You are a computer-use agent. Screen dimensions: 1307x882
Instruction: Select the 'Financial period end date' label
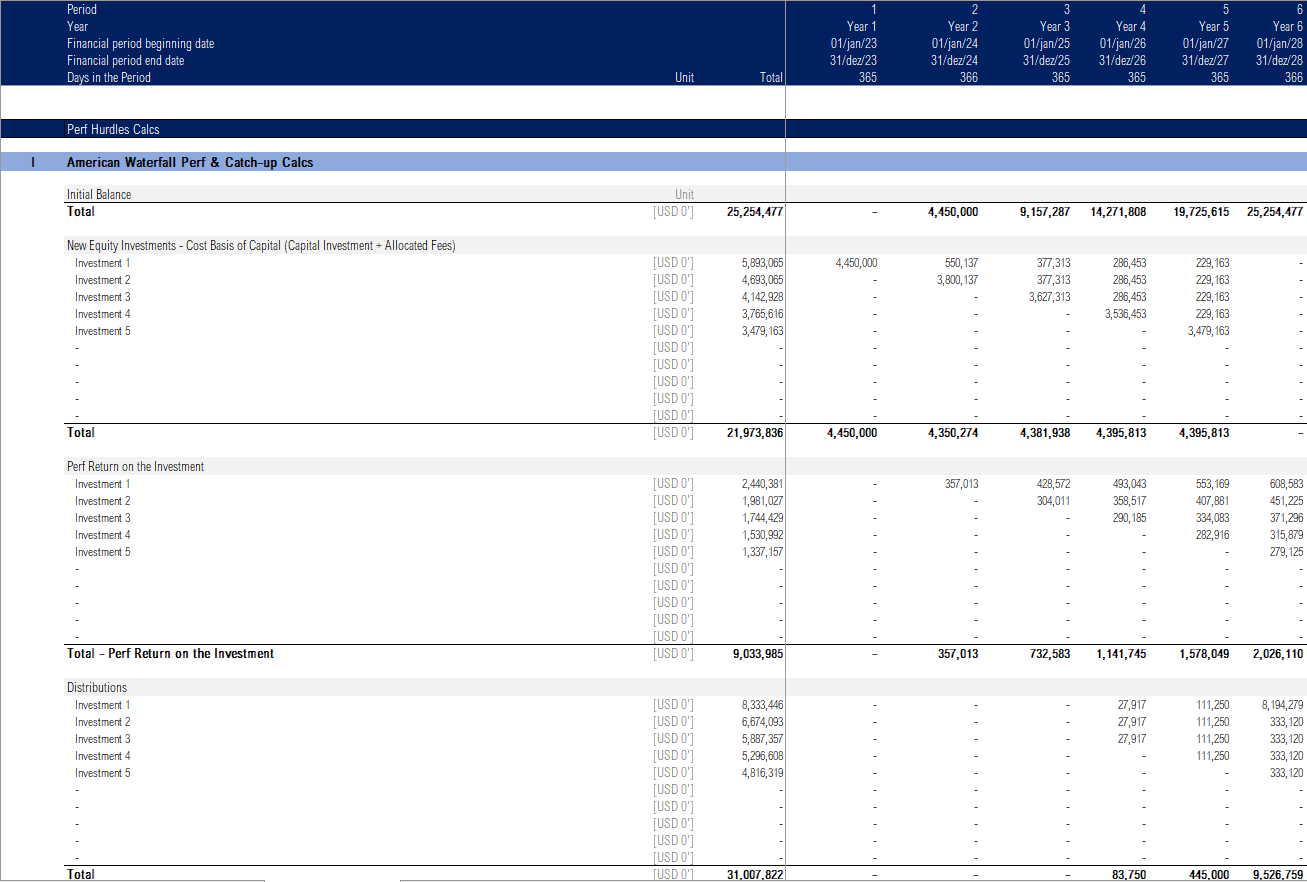coord(125,60)
